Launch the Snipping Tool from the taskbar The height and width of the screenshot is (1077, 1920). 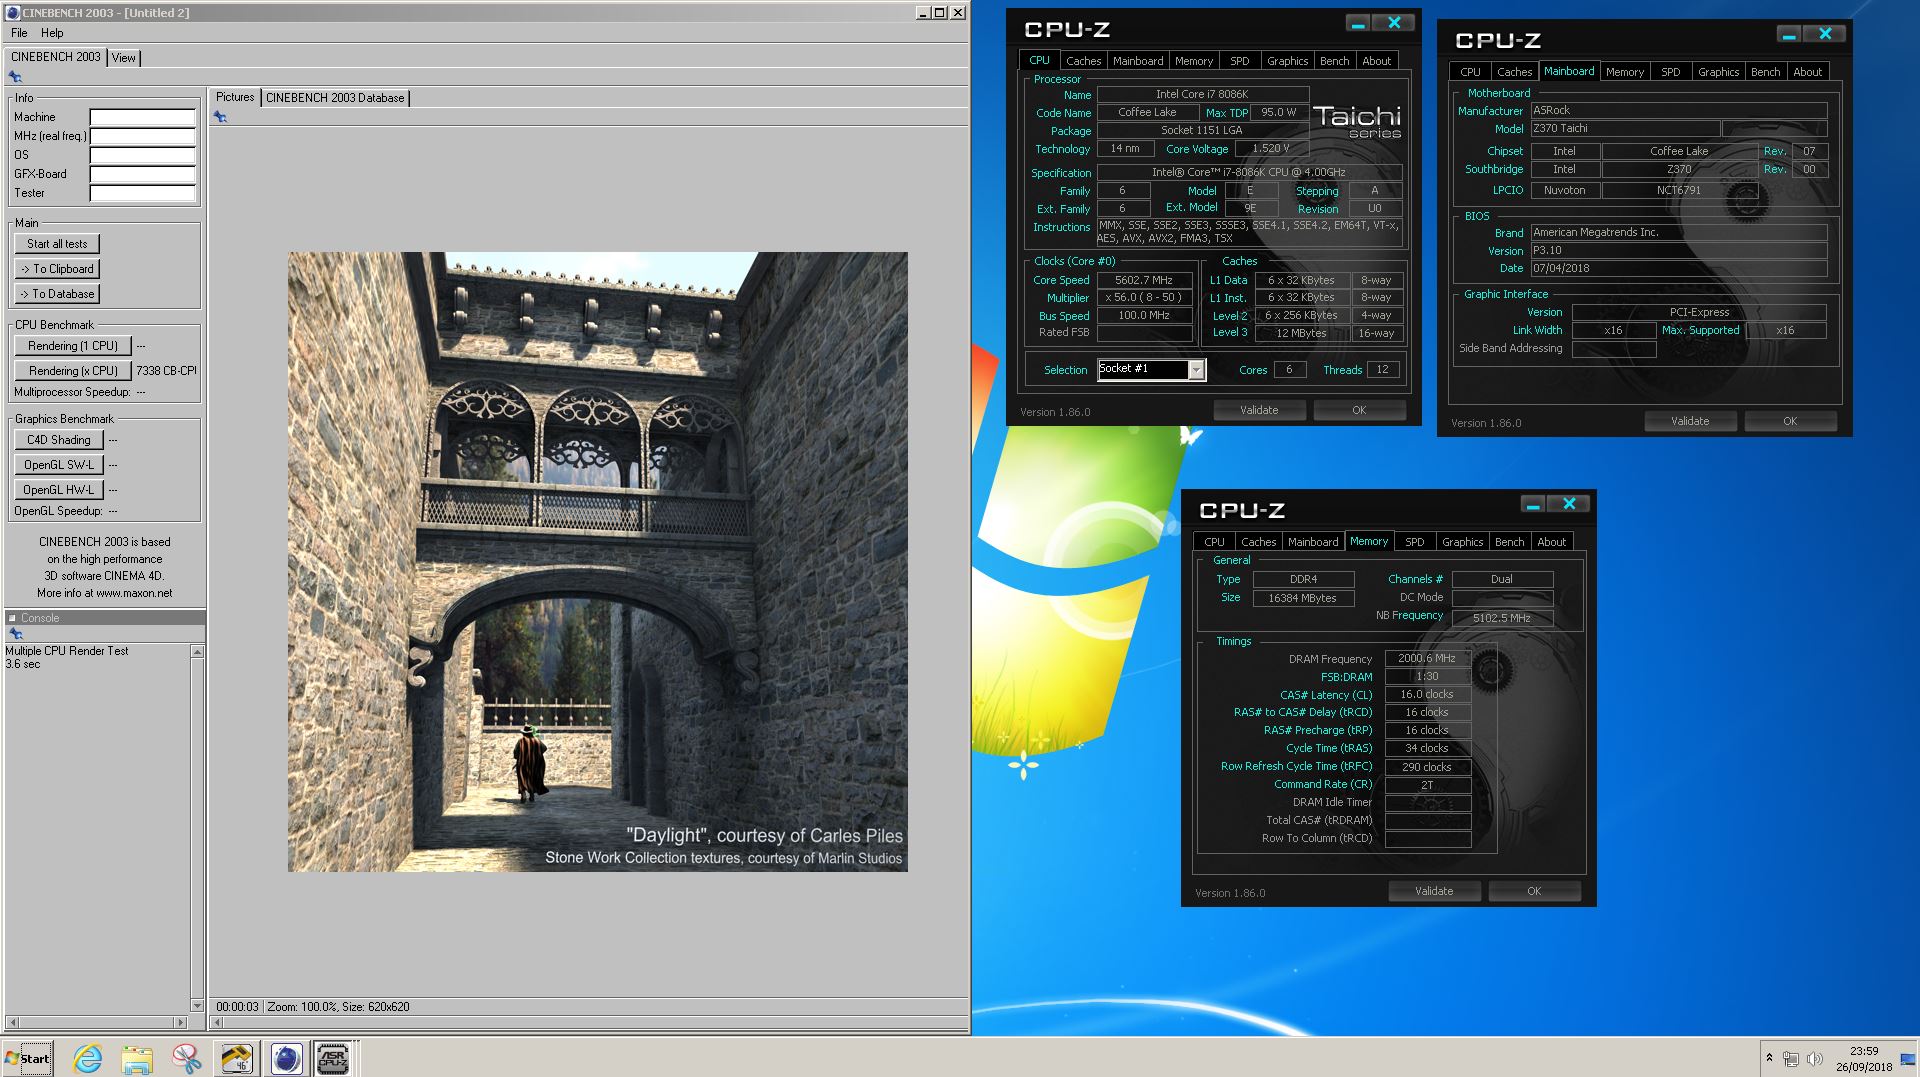coord(186,1058)
